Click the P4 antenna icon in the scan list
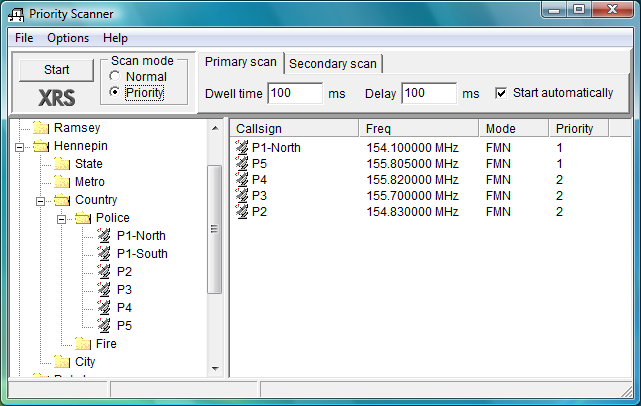This screenshot has width=641, height=406. 242,179
